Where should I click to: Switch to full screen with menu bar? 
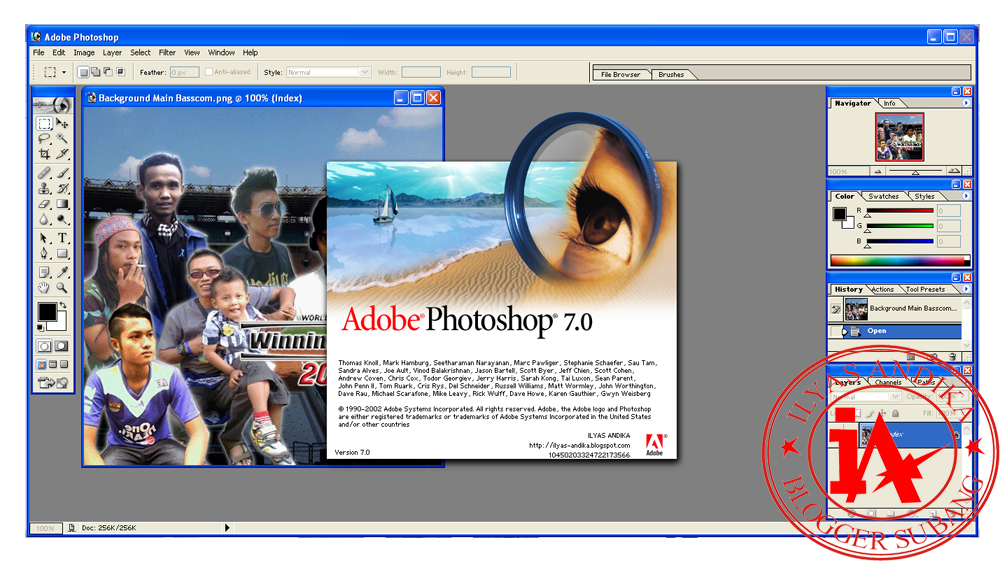[53, 365]
